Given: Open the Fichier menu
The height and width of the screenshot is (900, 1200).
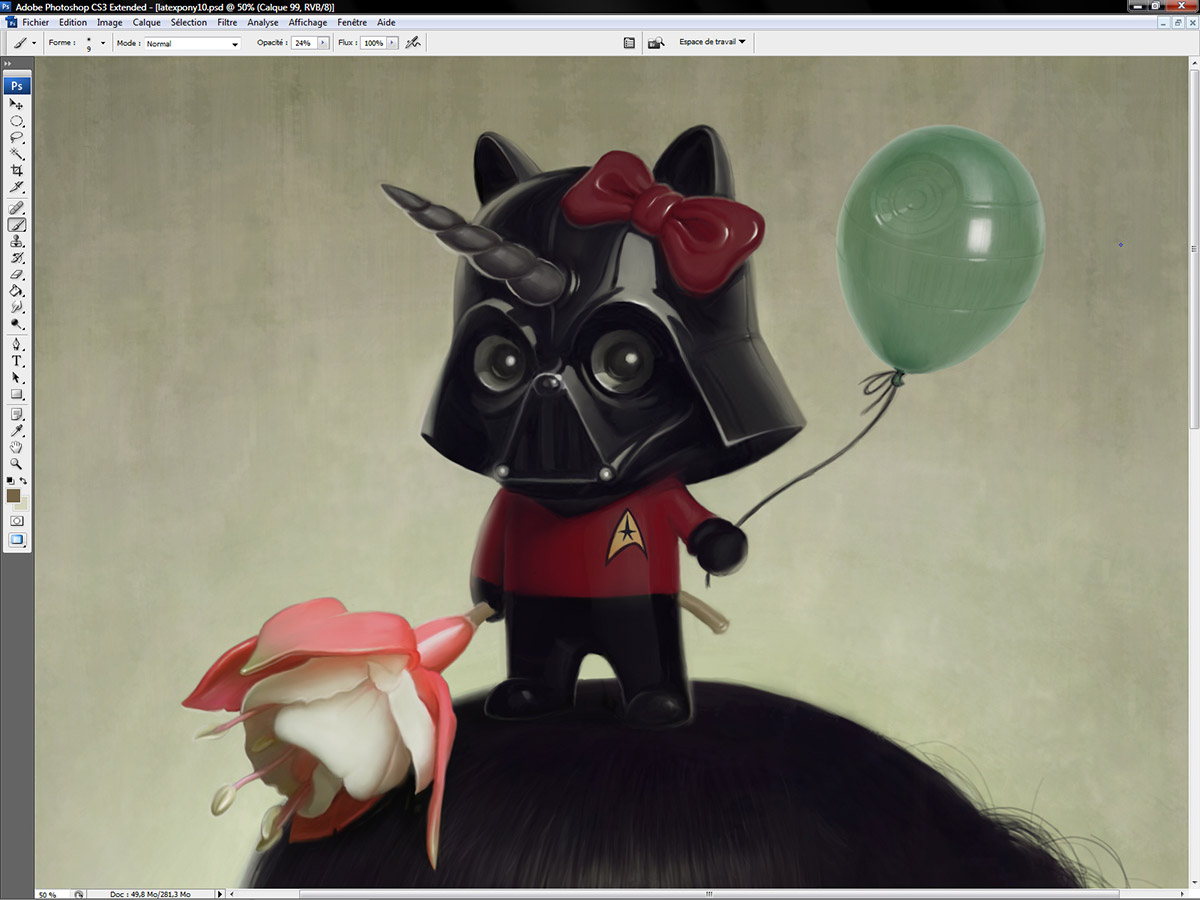Looking at the screenshot, I should point(35,22).
